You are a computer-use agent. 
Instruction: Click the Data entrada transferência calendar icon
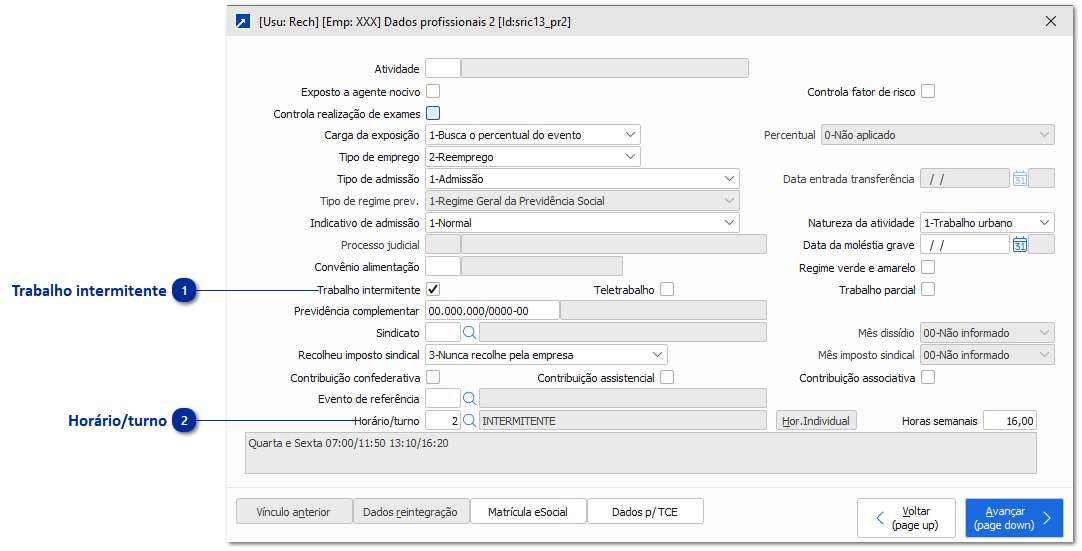[1020, 179]
